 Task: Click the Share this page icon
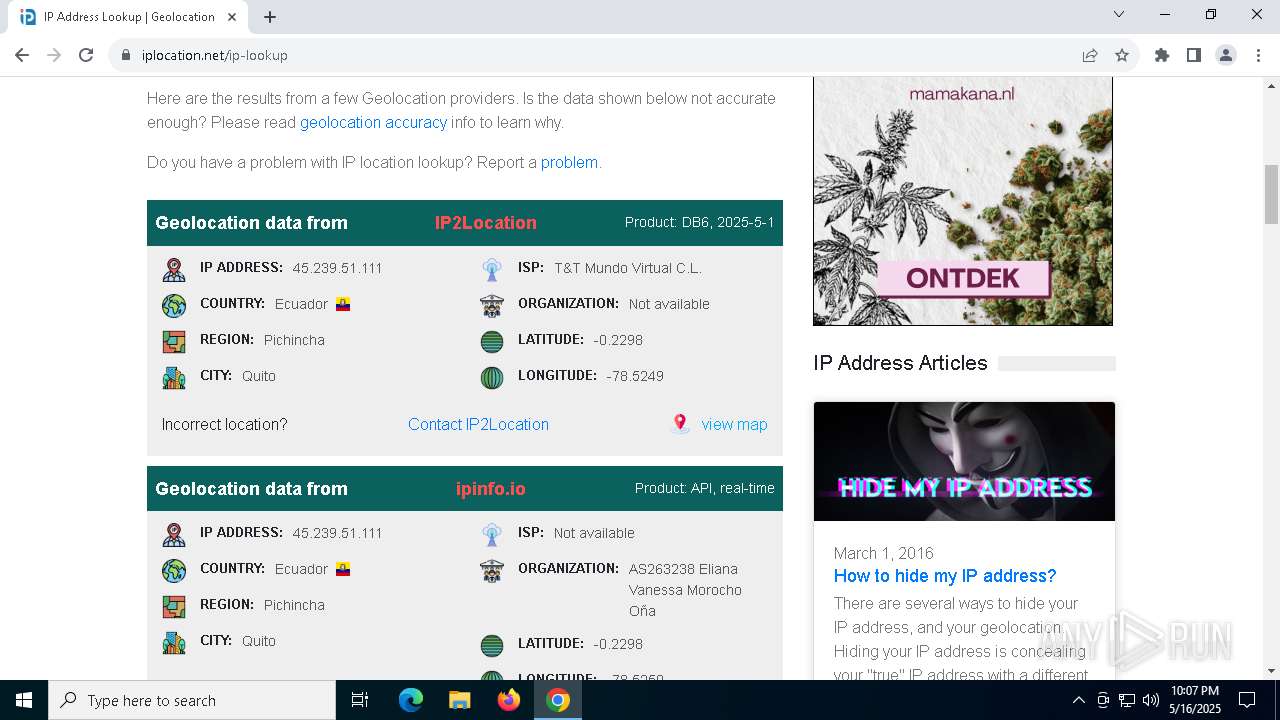click(x=1090, y=55)
